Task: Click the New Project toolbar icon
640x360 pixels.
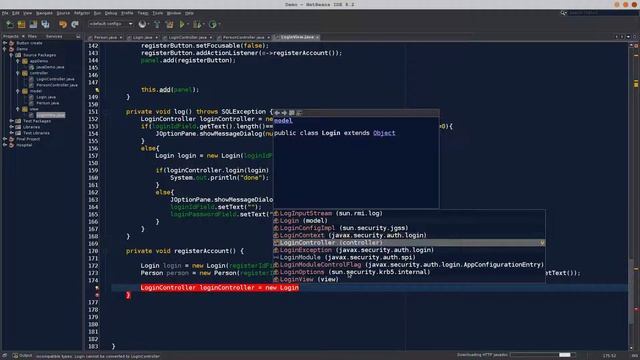Action: coord(21,24)
